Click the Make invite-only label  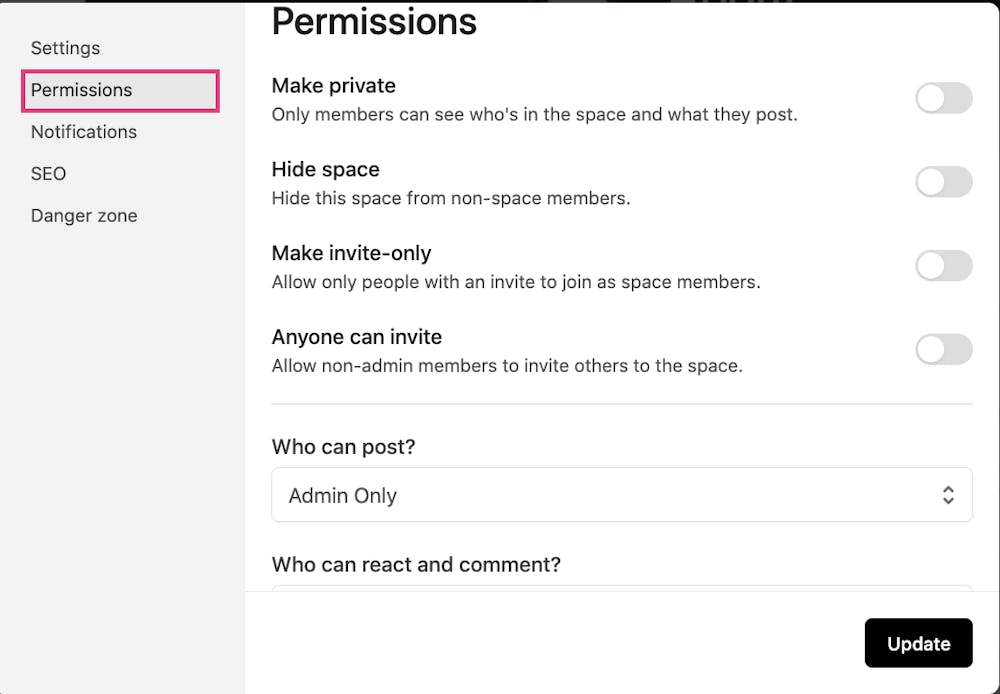[x=352, y=254]
